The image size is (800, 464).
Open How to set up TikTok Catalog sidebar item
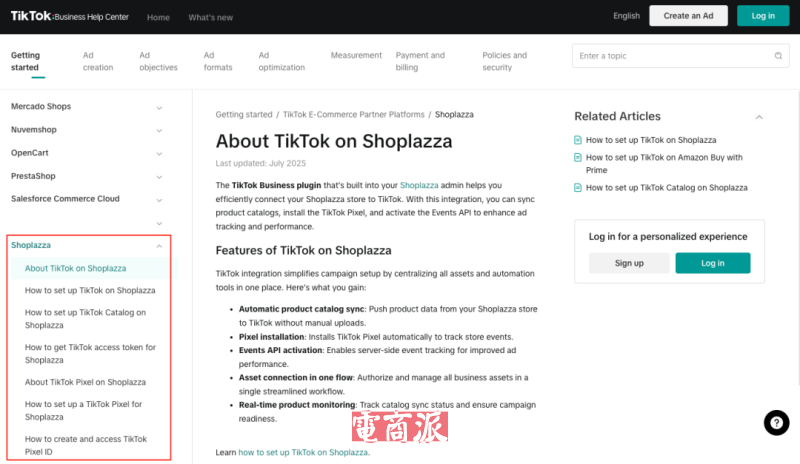[85, 318]
